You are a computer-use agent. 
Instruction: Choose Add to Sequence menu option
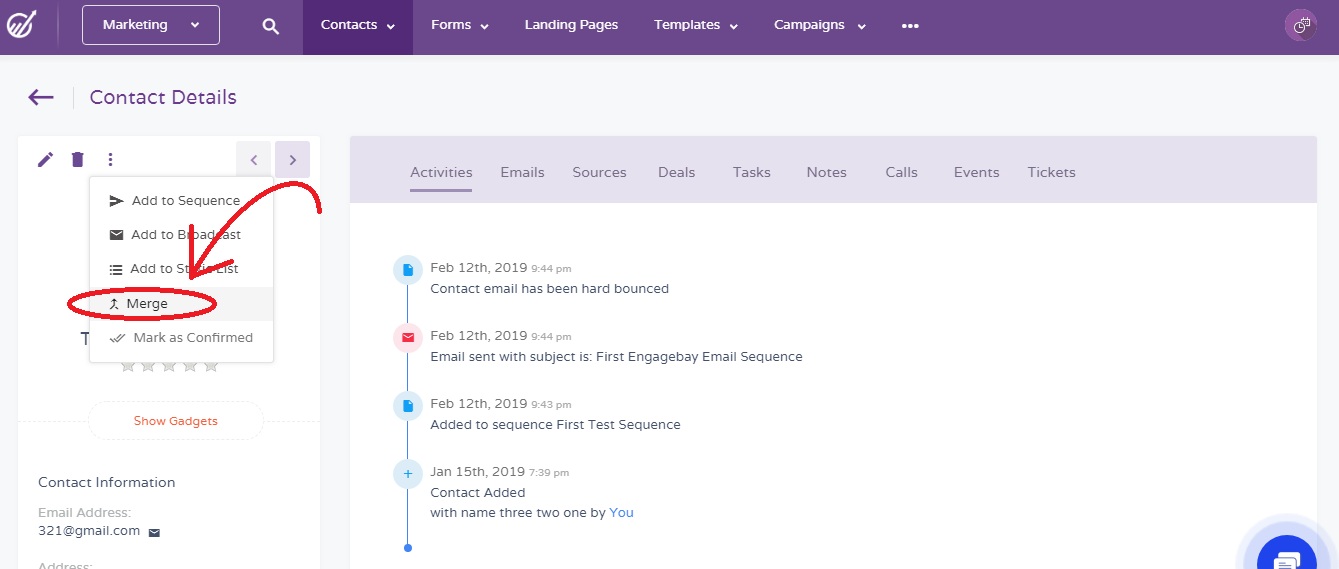point(185,201)
